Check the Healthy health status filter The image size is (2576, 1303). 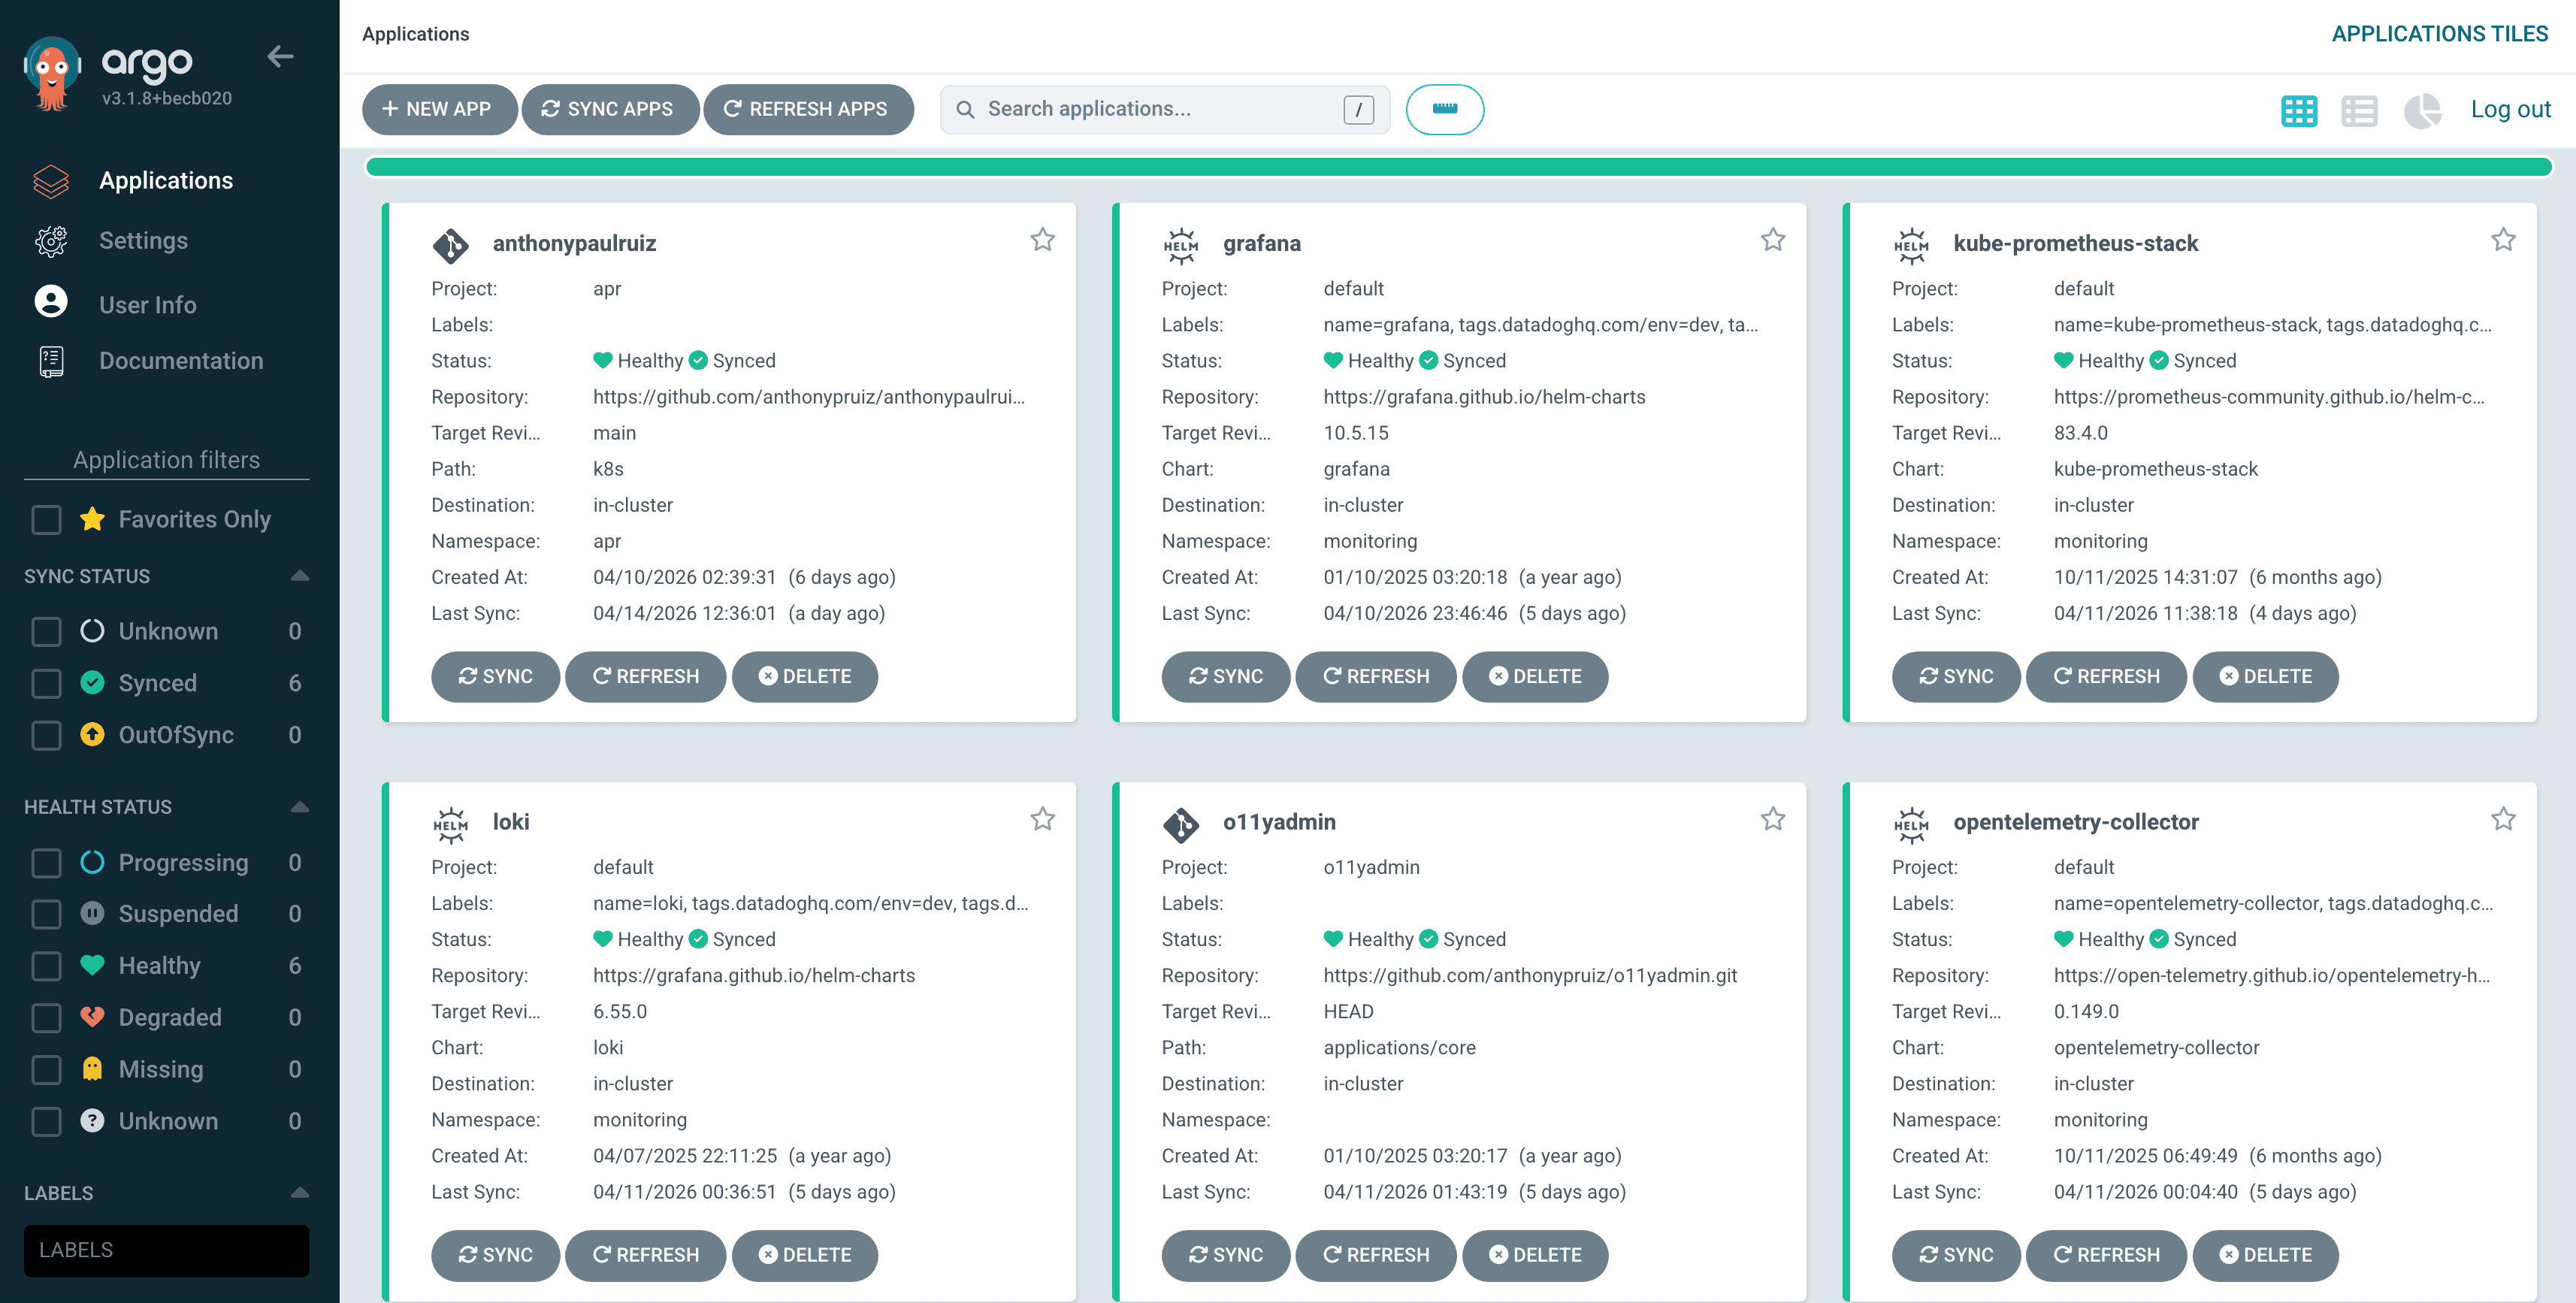[46, 965]
